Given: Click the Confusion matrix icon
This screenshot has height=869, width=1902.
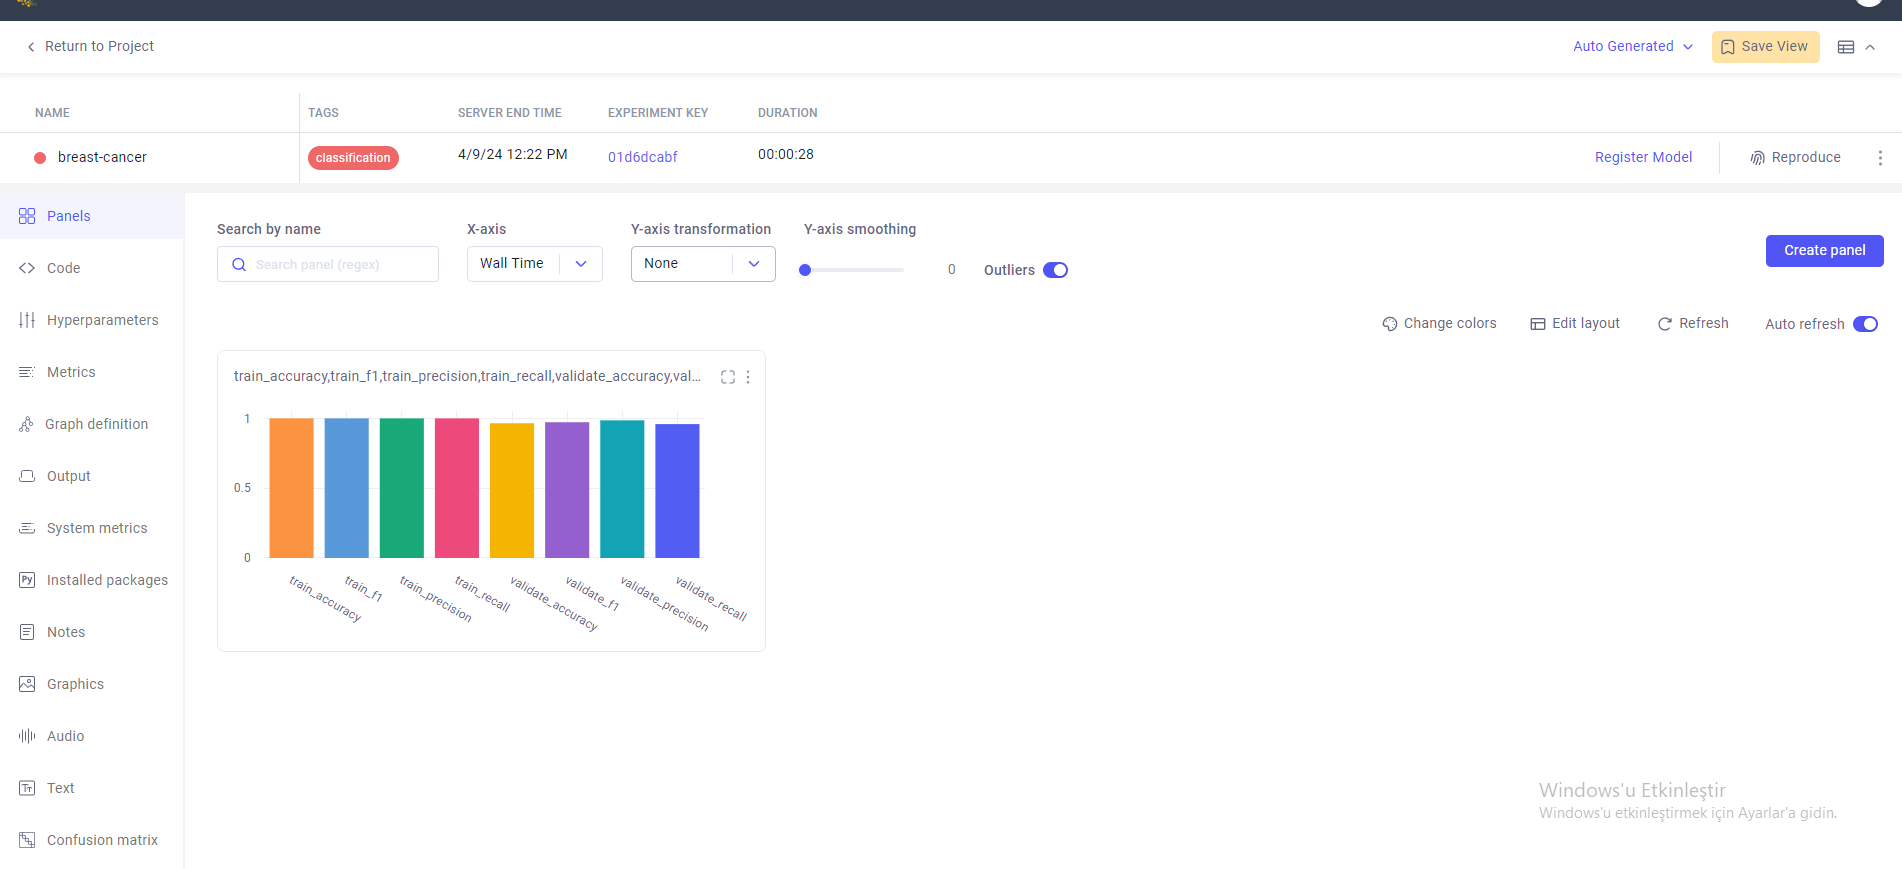Looking at the screenshot, I should [27, 840].
